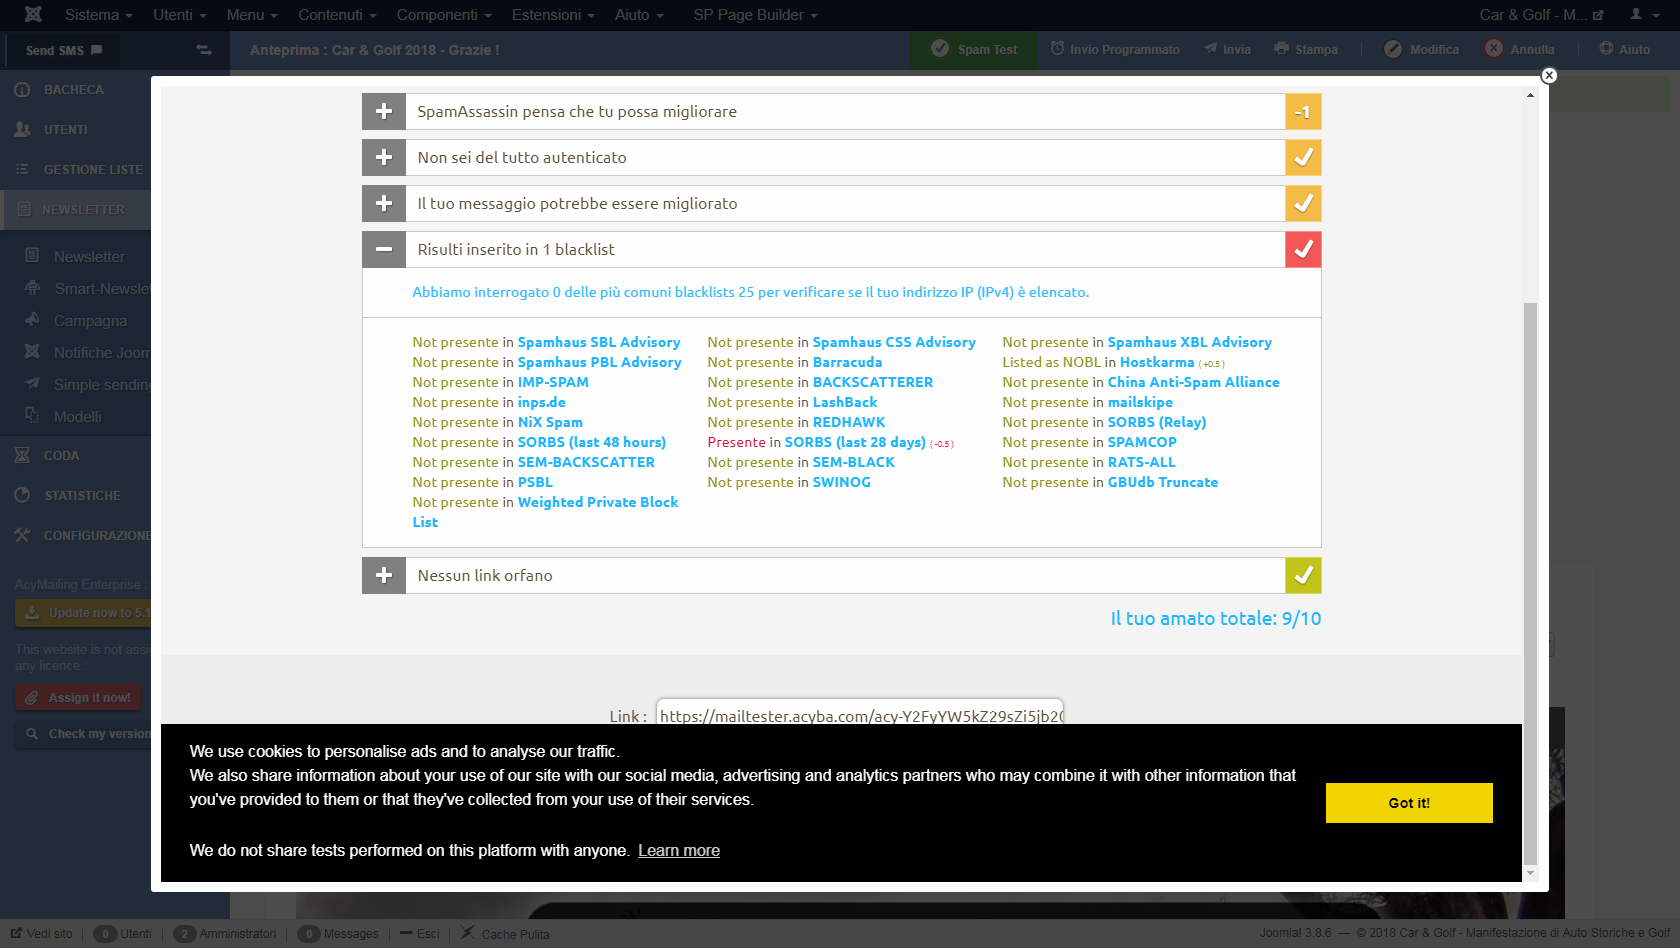The width and height of the screenshot is (1680, 948).
Task: Click the Invio Programmato clock icon
Action: pos(1057,48)
